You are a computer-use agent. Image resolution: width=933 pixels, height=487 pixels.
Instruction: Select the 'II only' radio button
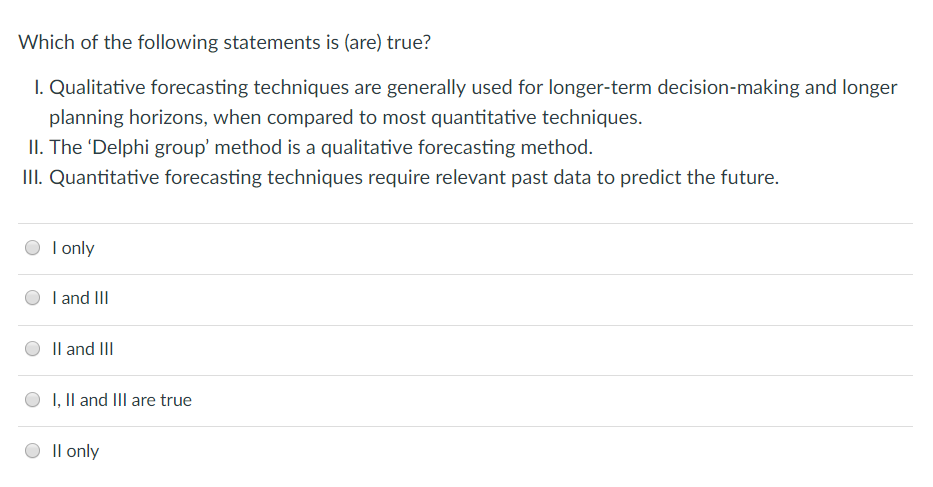pos(33,451)
